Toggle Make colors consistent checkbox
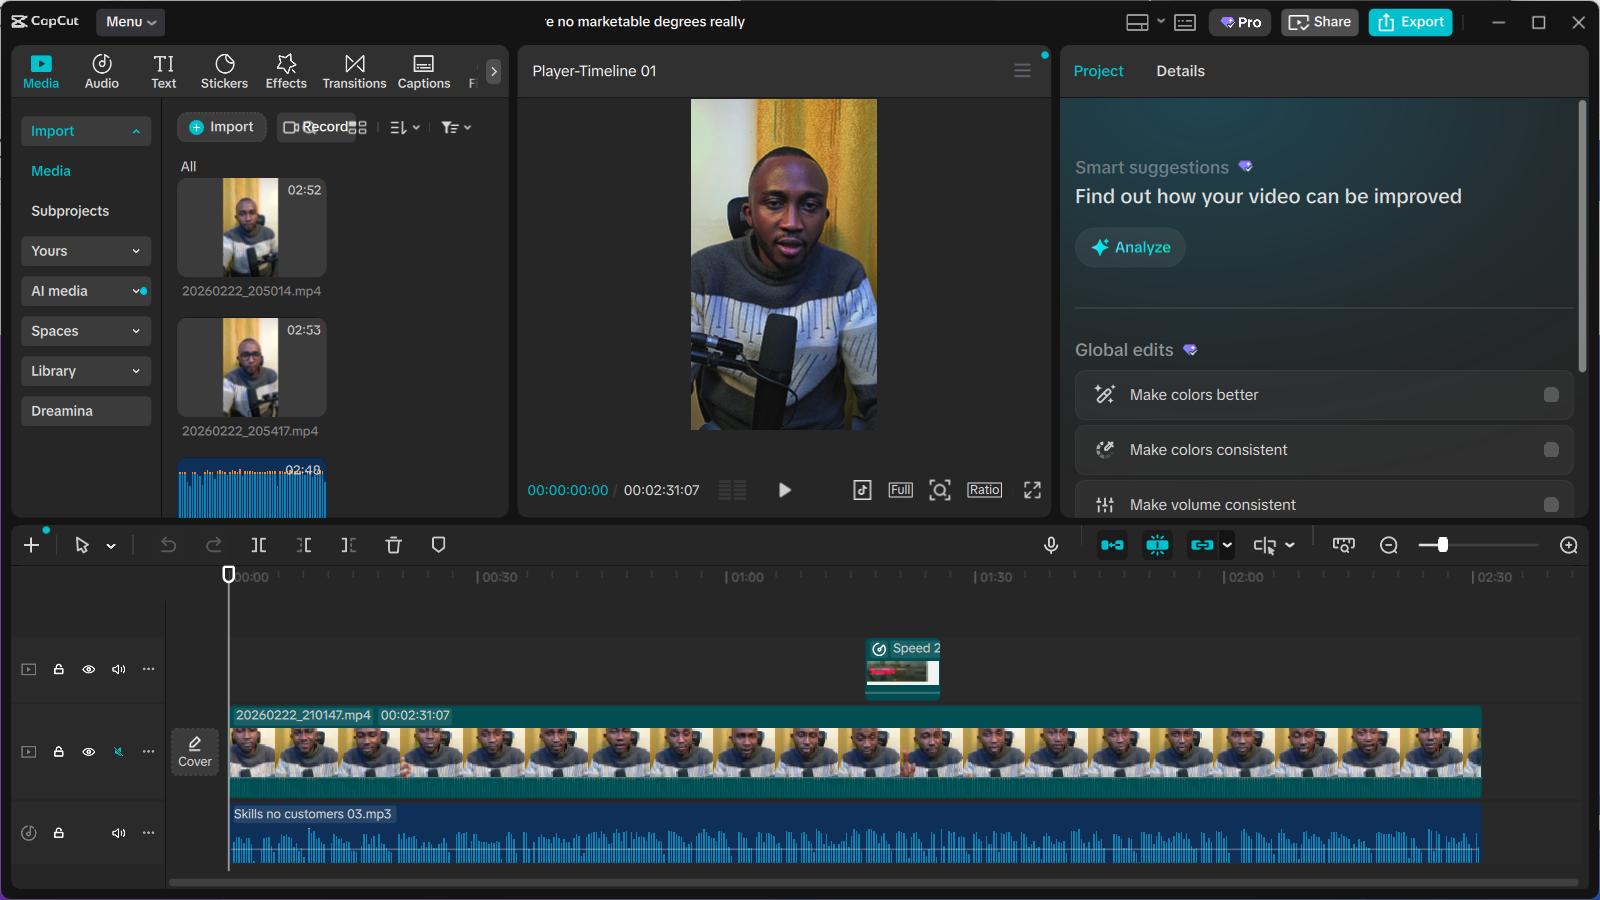This screenshot has height=900, width=1600. pos(1551,450)
